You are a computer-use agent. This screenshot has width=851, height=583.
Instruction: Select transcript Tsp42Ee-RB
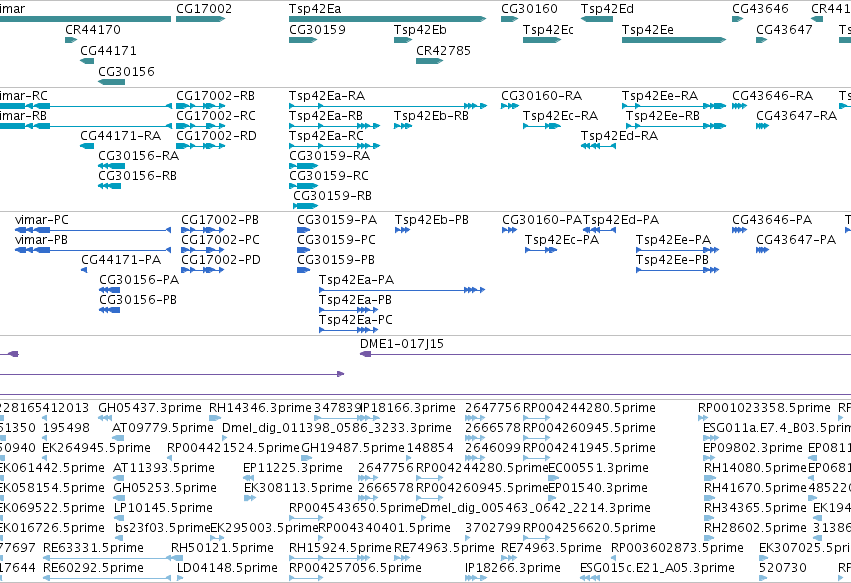click(x=662, y=116)
